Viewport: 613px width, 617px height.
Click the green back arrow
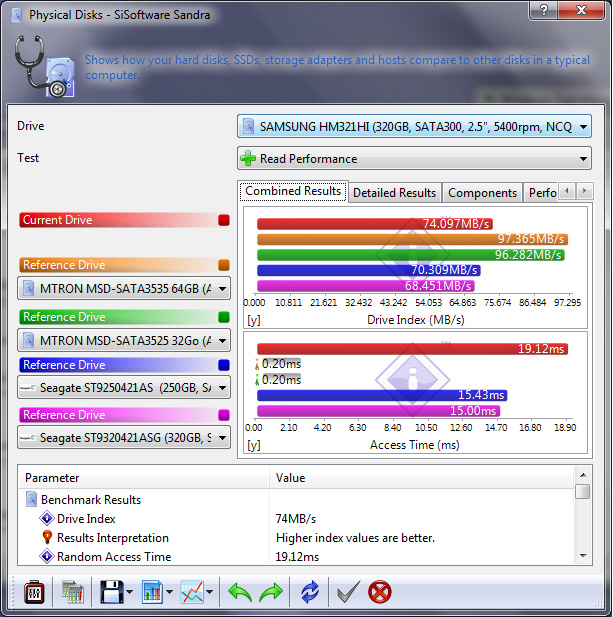point(240,592)
